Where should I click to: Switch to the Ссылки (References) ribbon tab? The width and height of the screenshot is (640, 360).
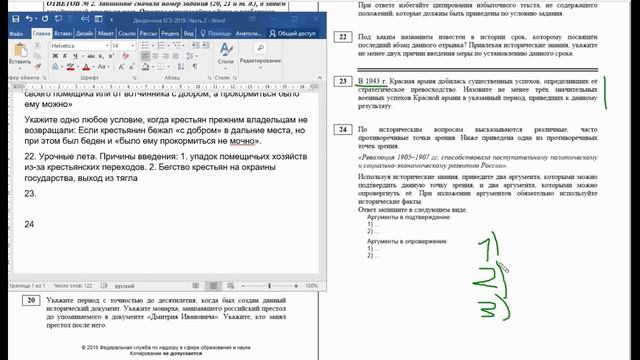[127, 33]
